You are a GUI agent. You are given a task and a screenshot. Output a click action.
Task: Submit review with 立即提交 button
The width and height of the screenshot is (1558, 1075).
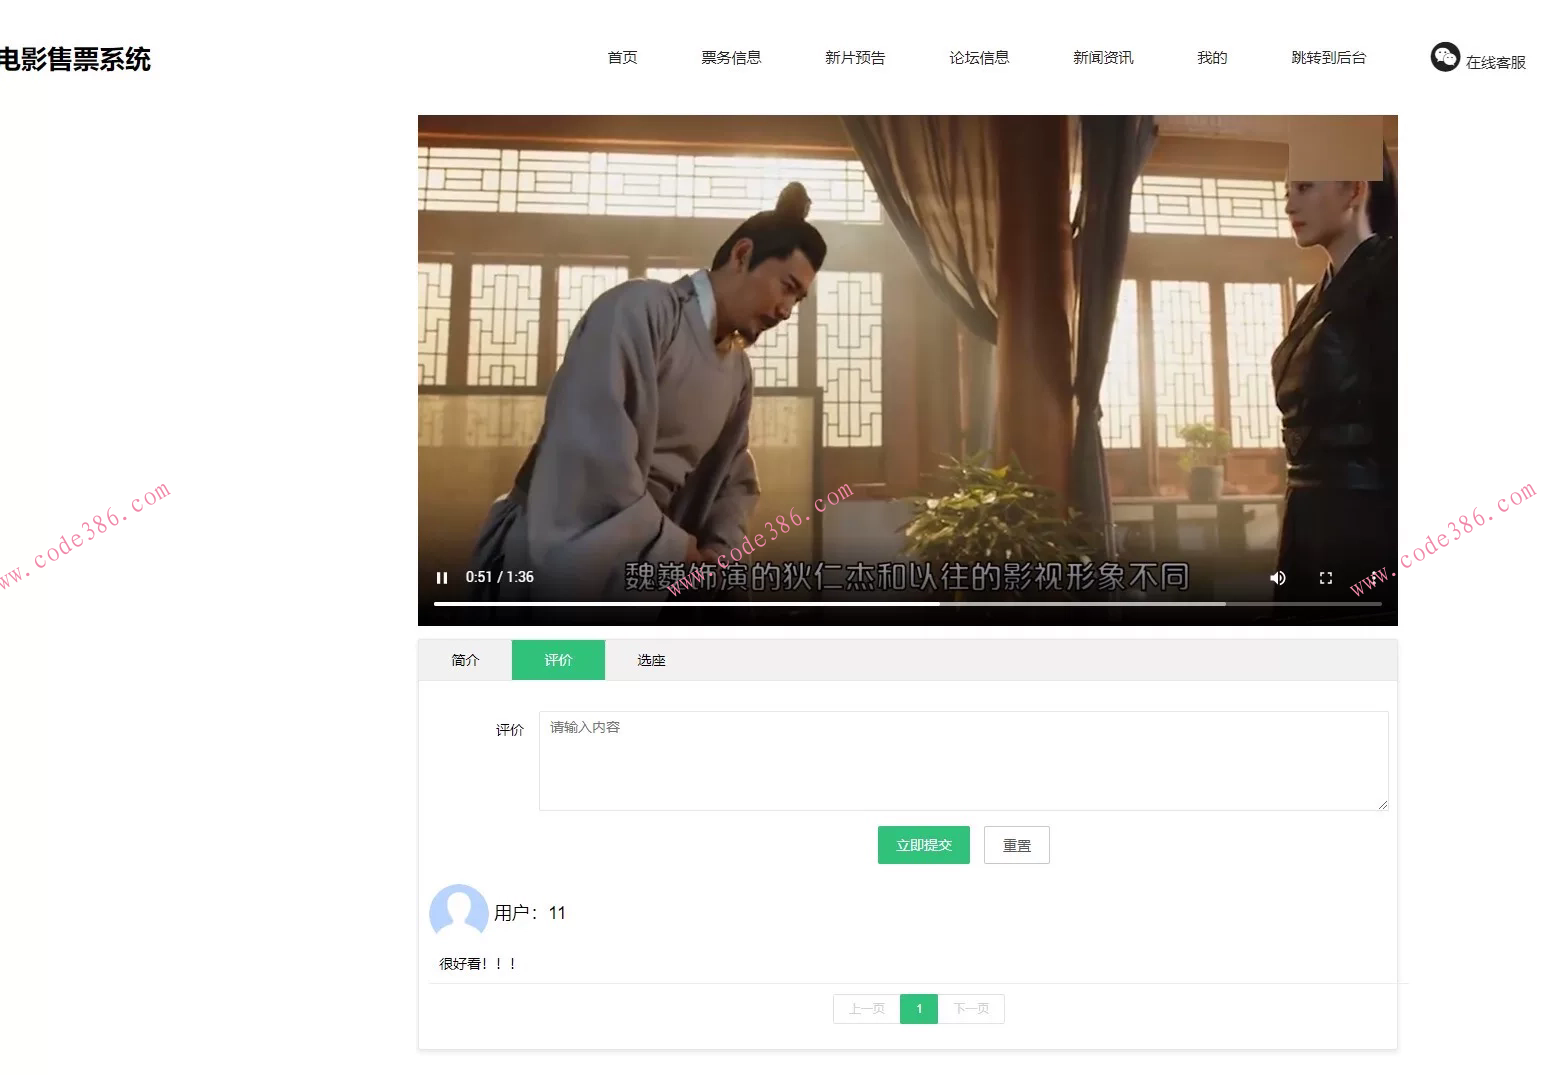pyautogui.click(x=924, y=845)
